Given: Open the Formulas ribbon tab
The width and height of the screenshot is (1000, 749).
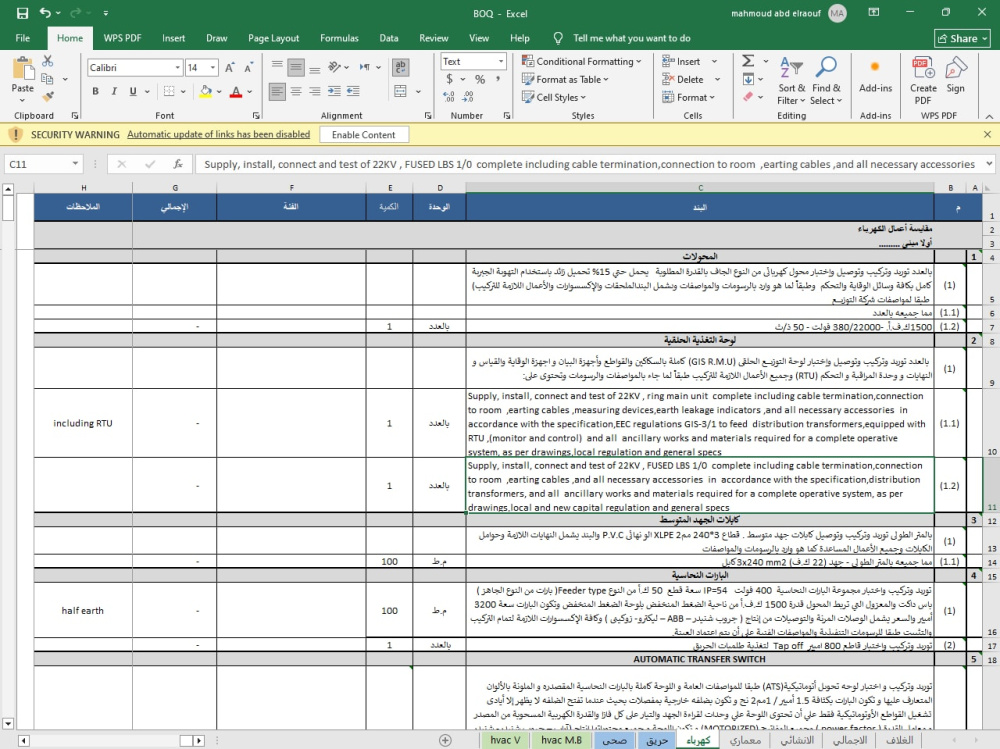Looking at the screenshot, I should pos(339,38).
